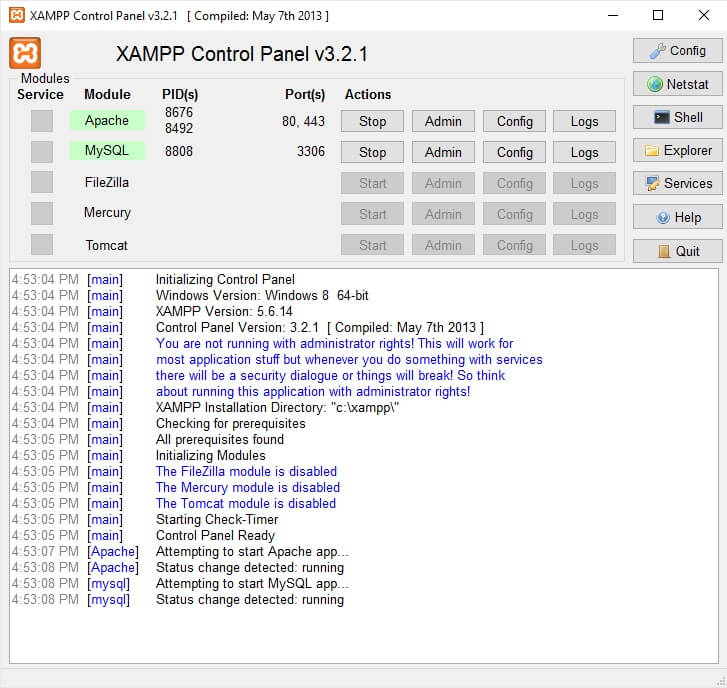
Task: View MySQL Logs
Action: point(584,152)
